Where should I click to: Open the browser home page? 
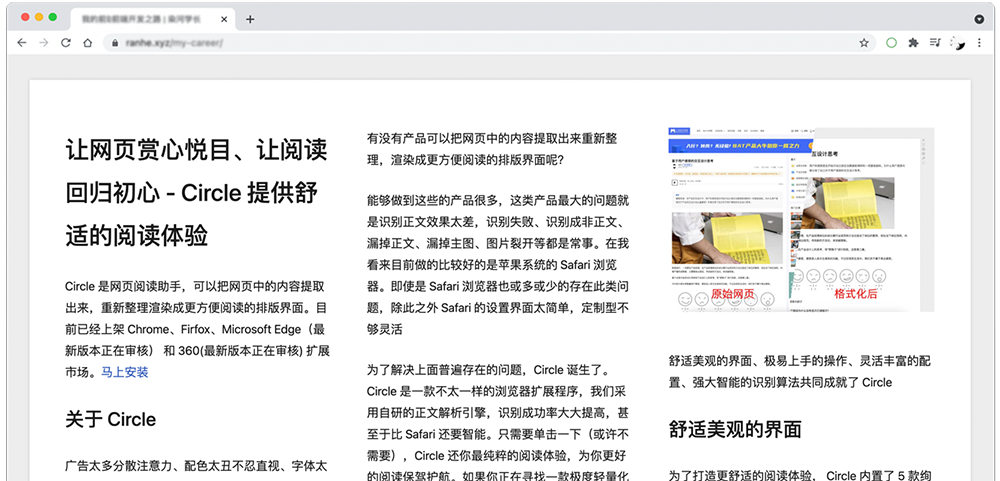87,43
